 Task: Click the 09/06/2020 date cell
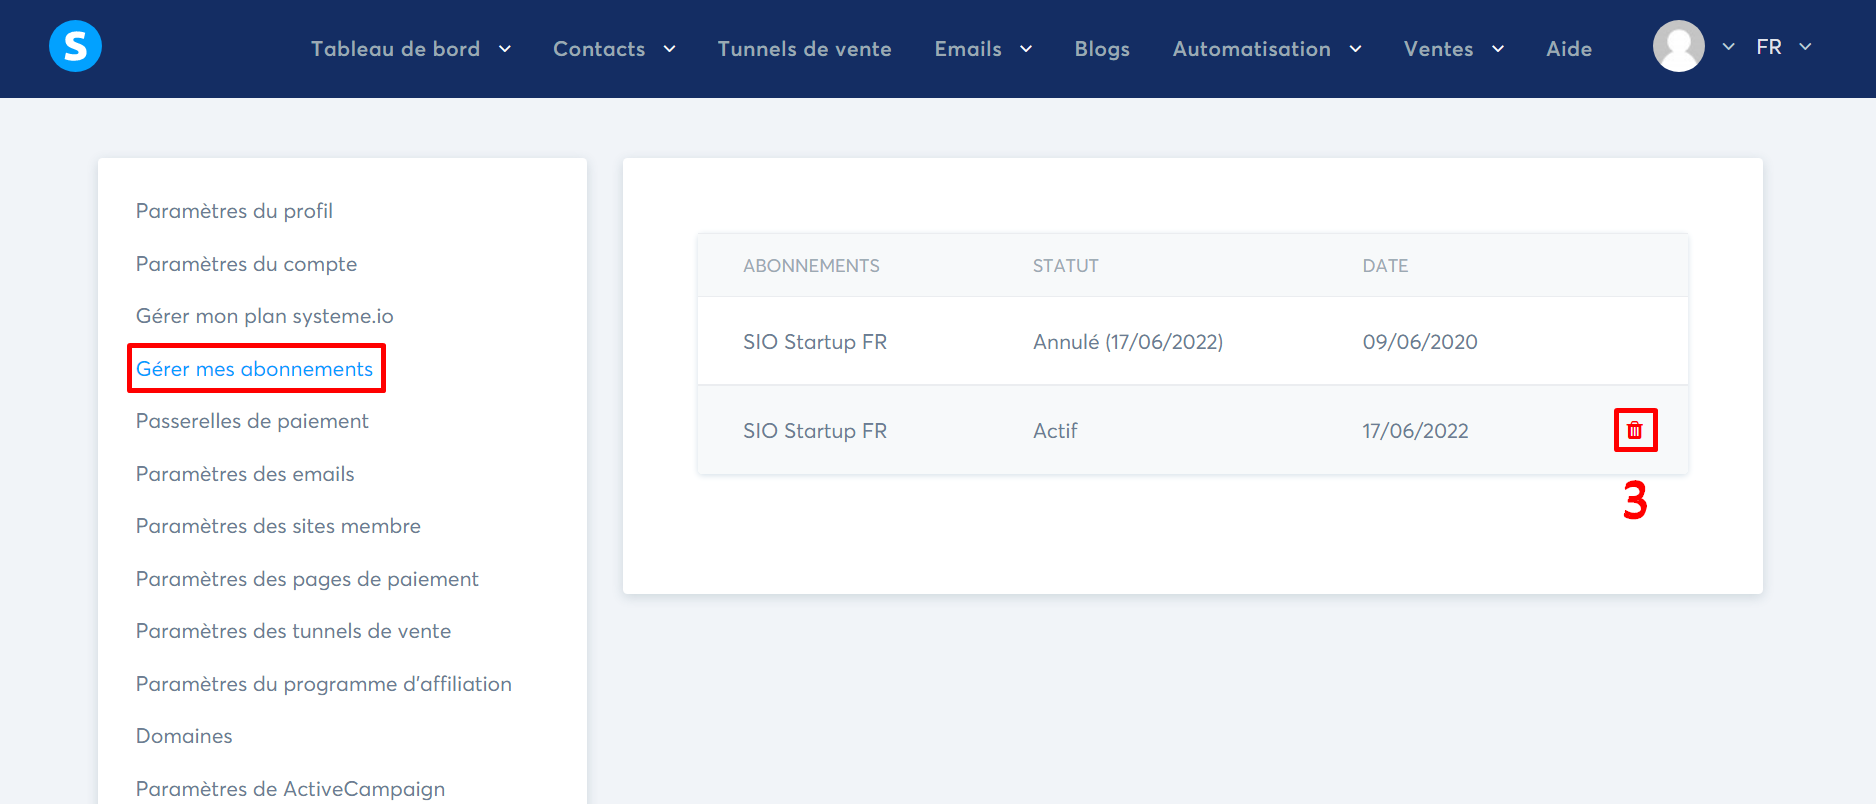(1420, 342)
